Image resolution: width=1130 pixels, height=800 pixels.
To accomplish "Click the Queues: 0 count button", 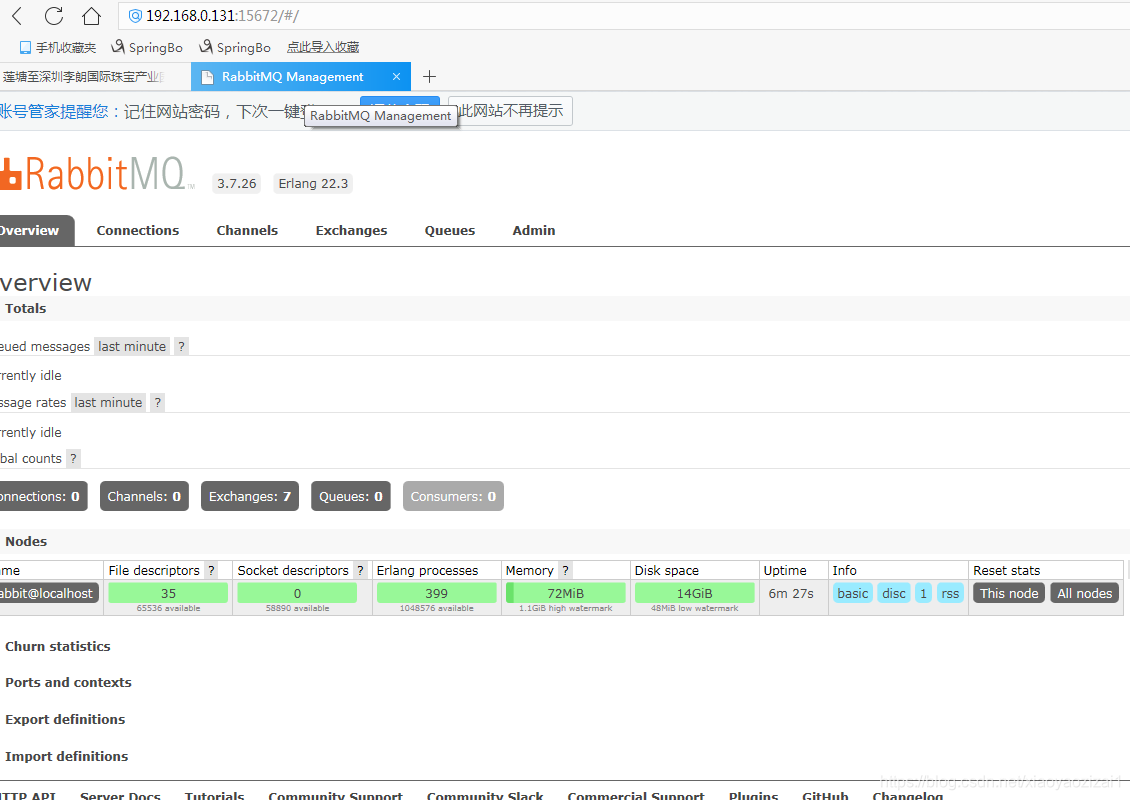I will [351, 497].
